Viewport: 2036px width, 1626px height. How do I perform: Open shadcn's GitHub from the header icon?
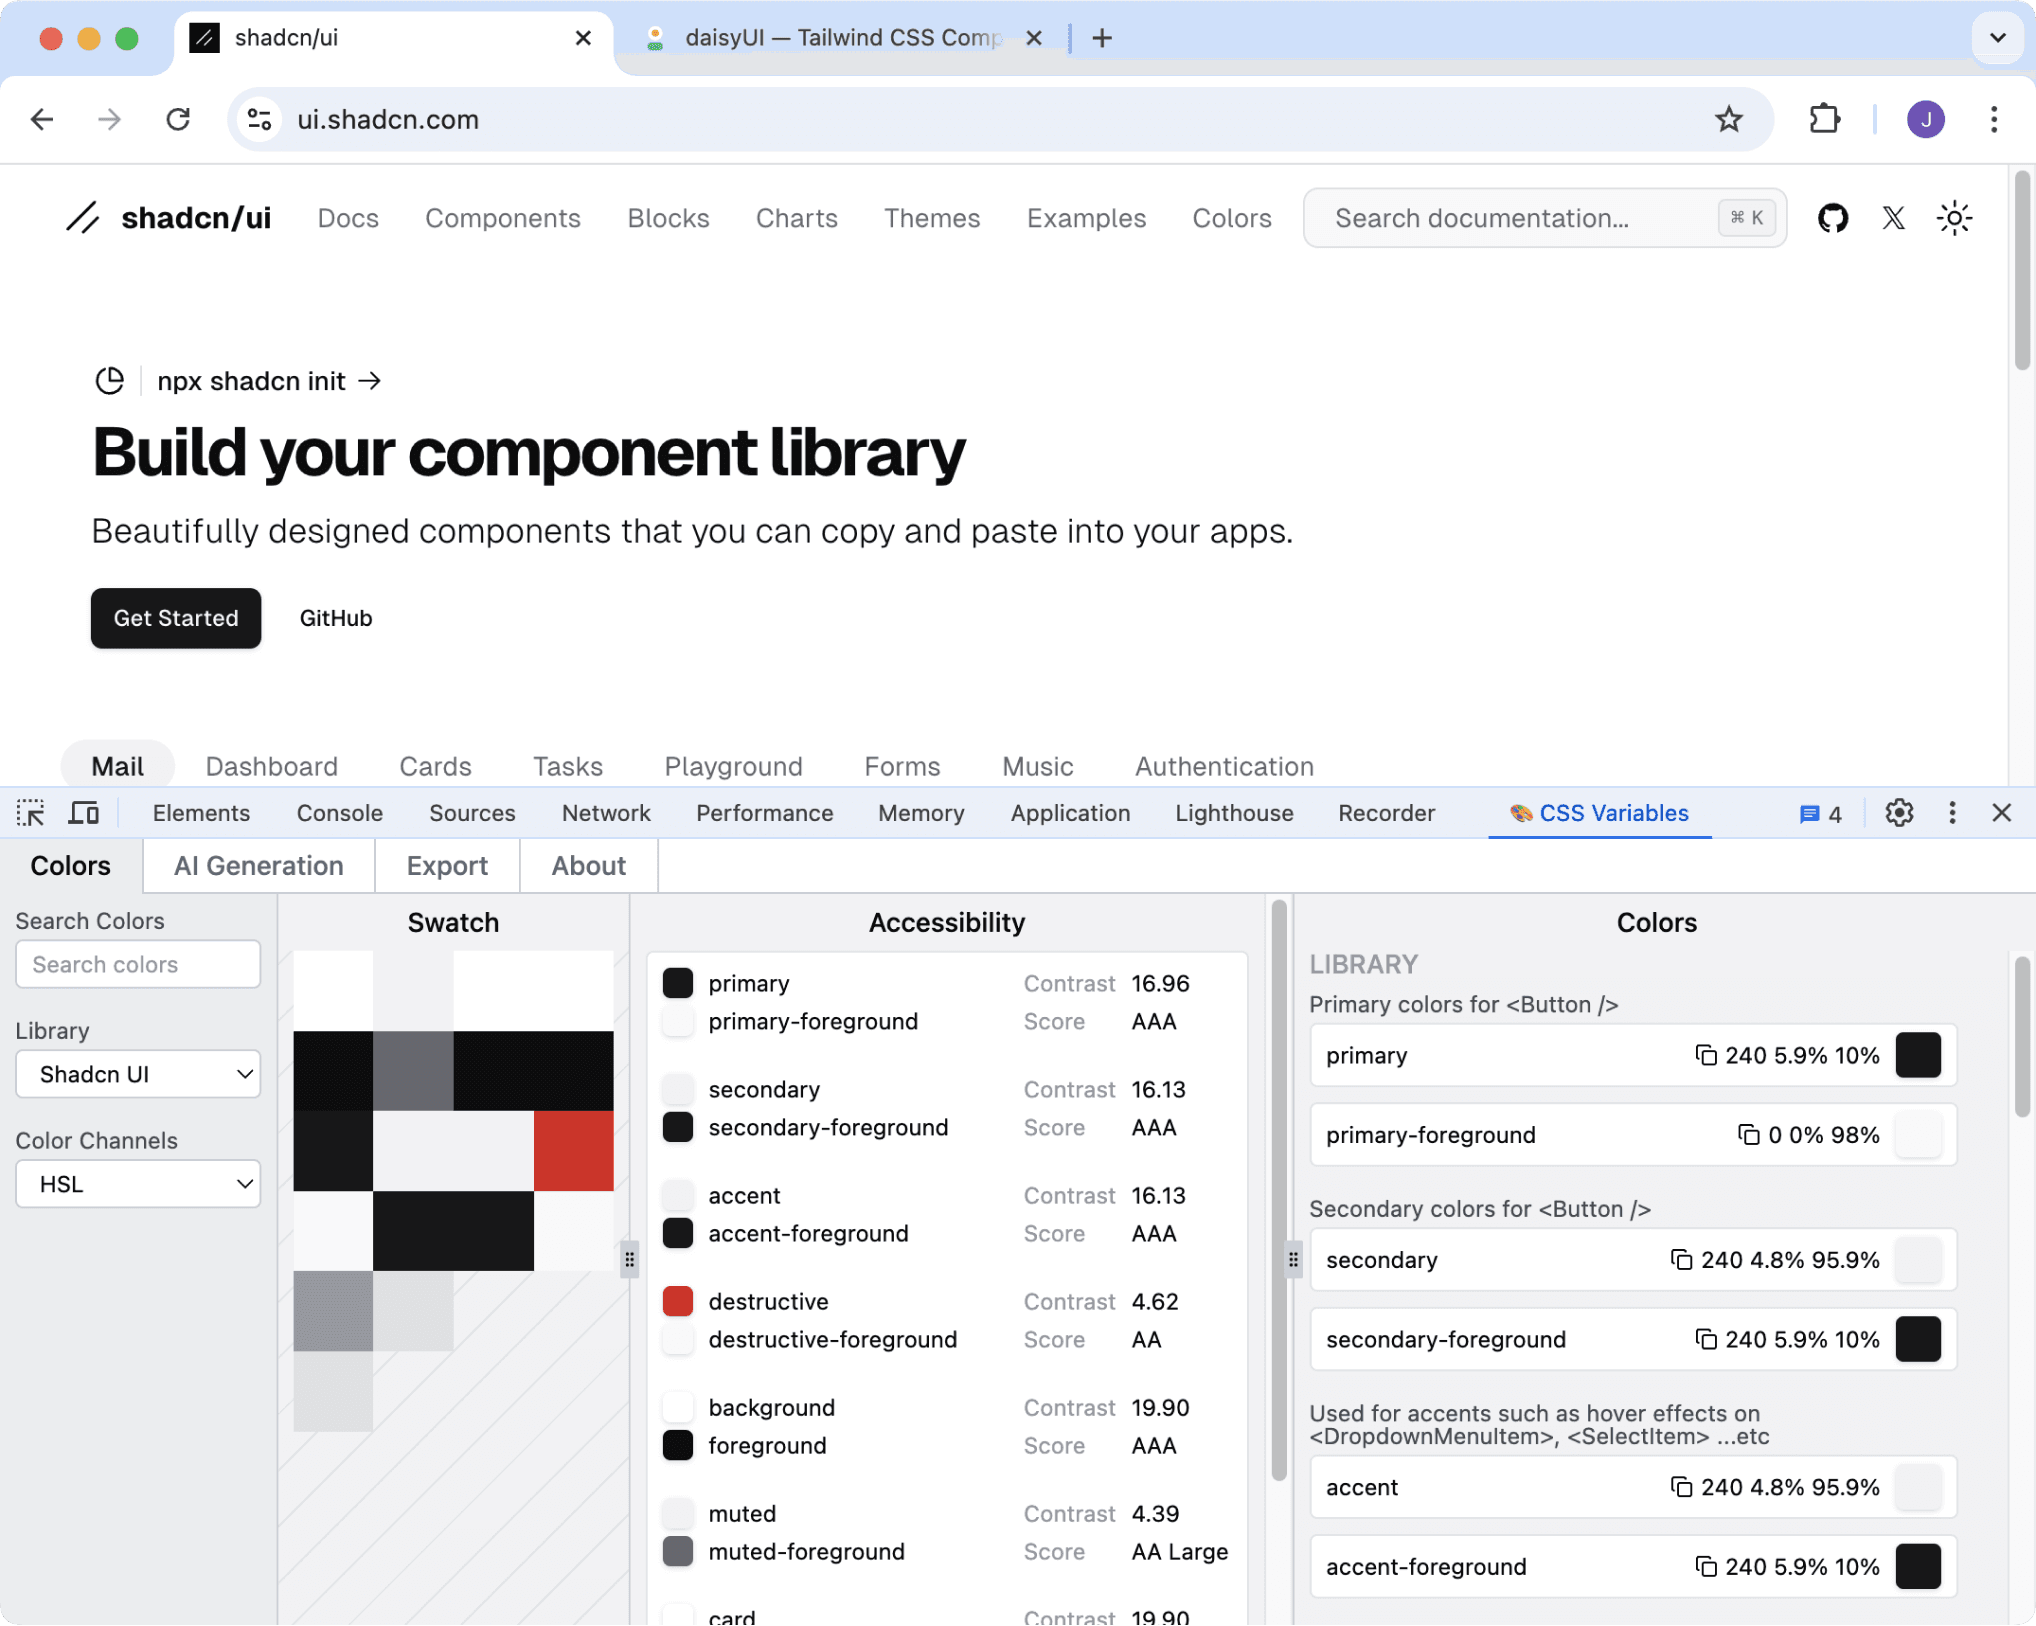click(x=1833, y=218)
